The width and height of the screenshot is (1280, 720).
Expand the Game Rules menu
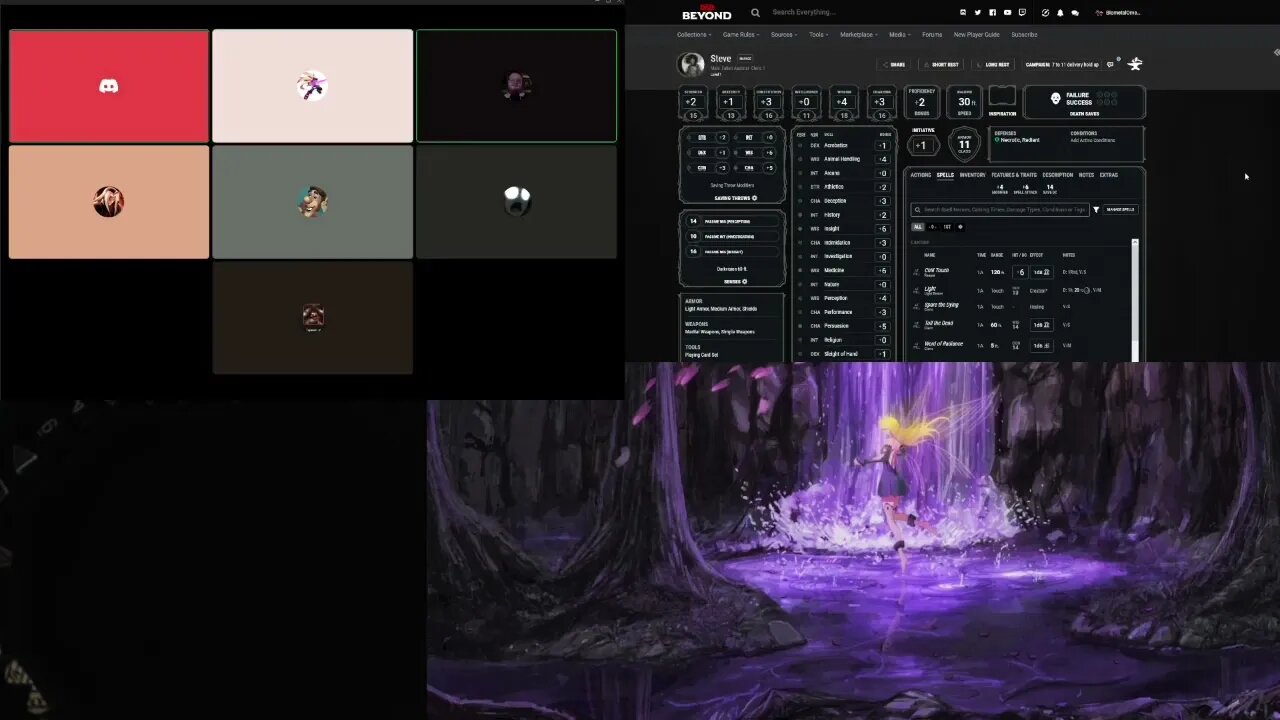741,35
